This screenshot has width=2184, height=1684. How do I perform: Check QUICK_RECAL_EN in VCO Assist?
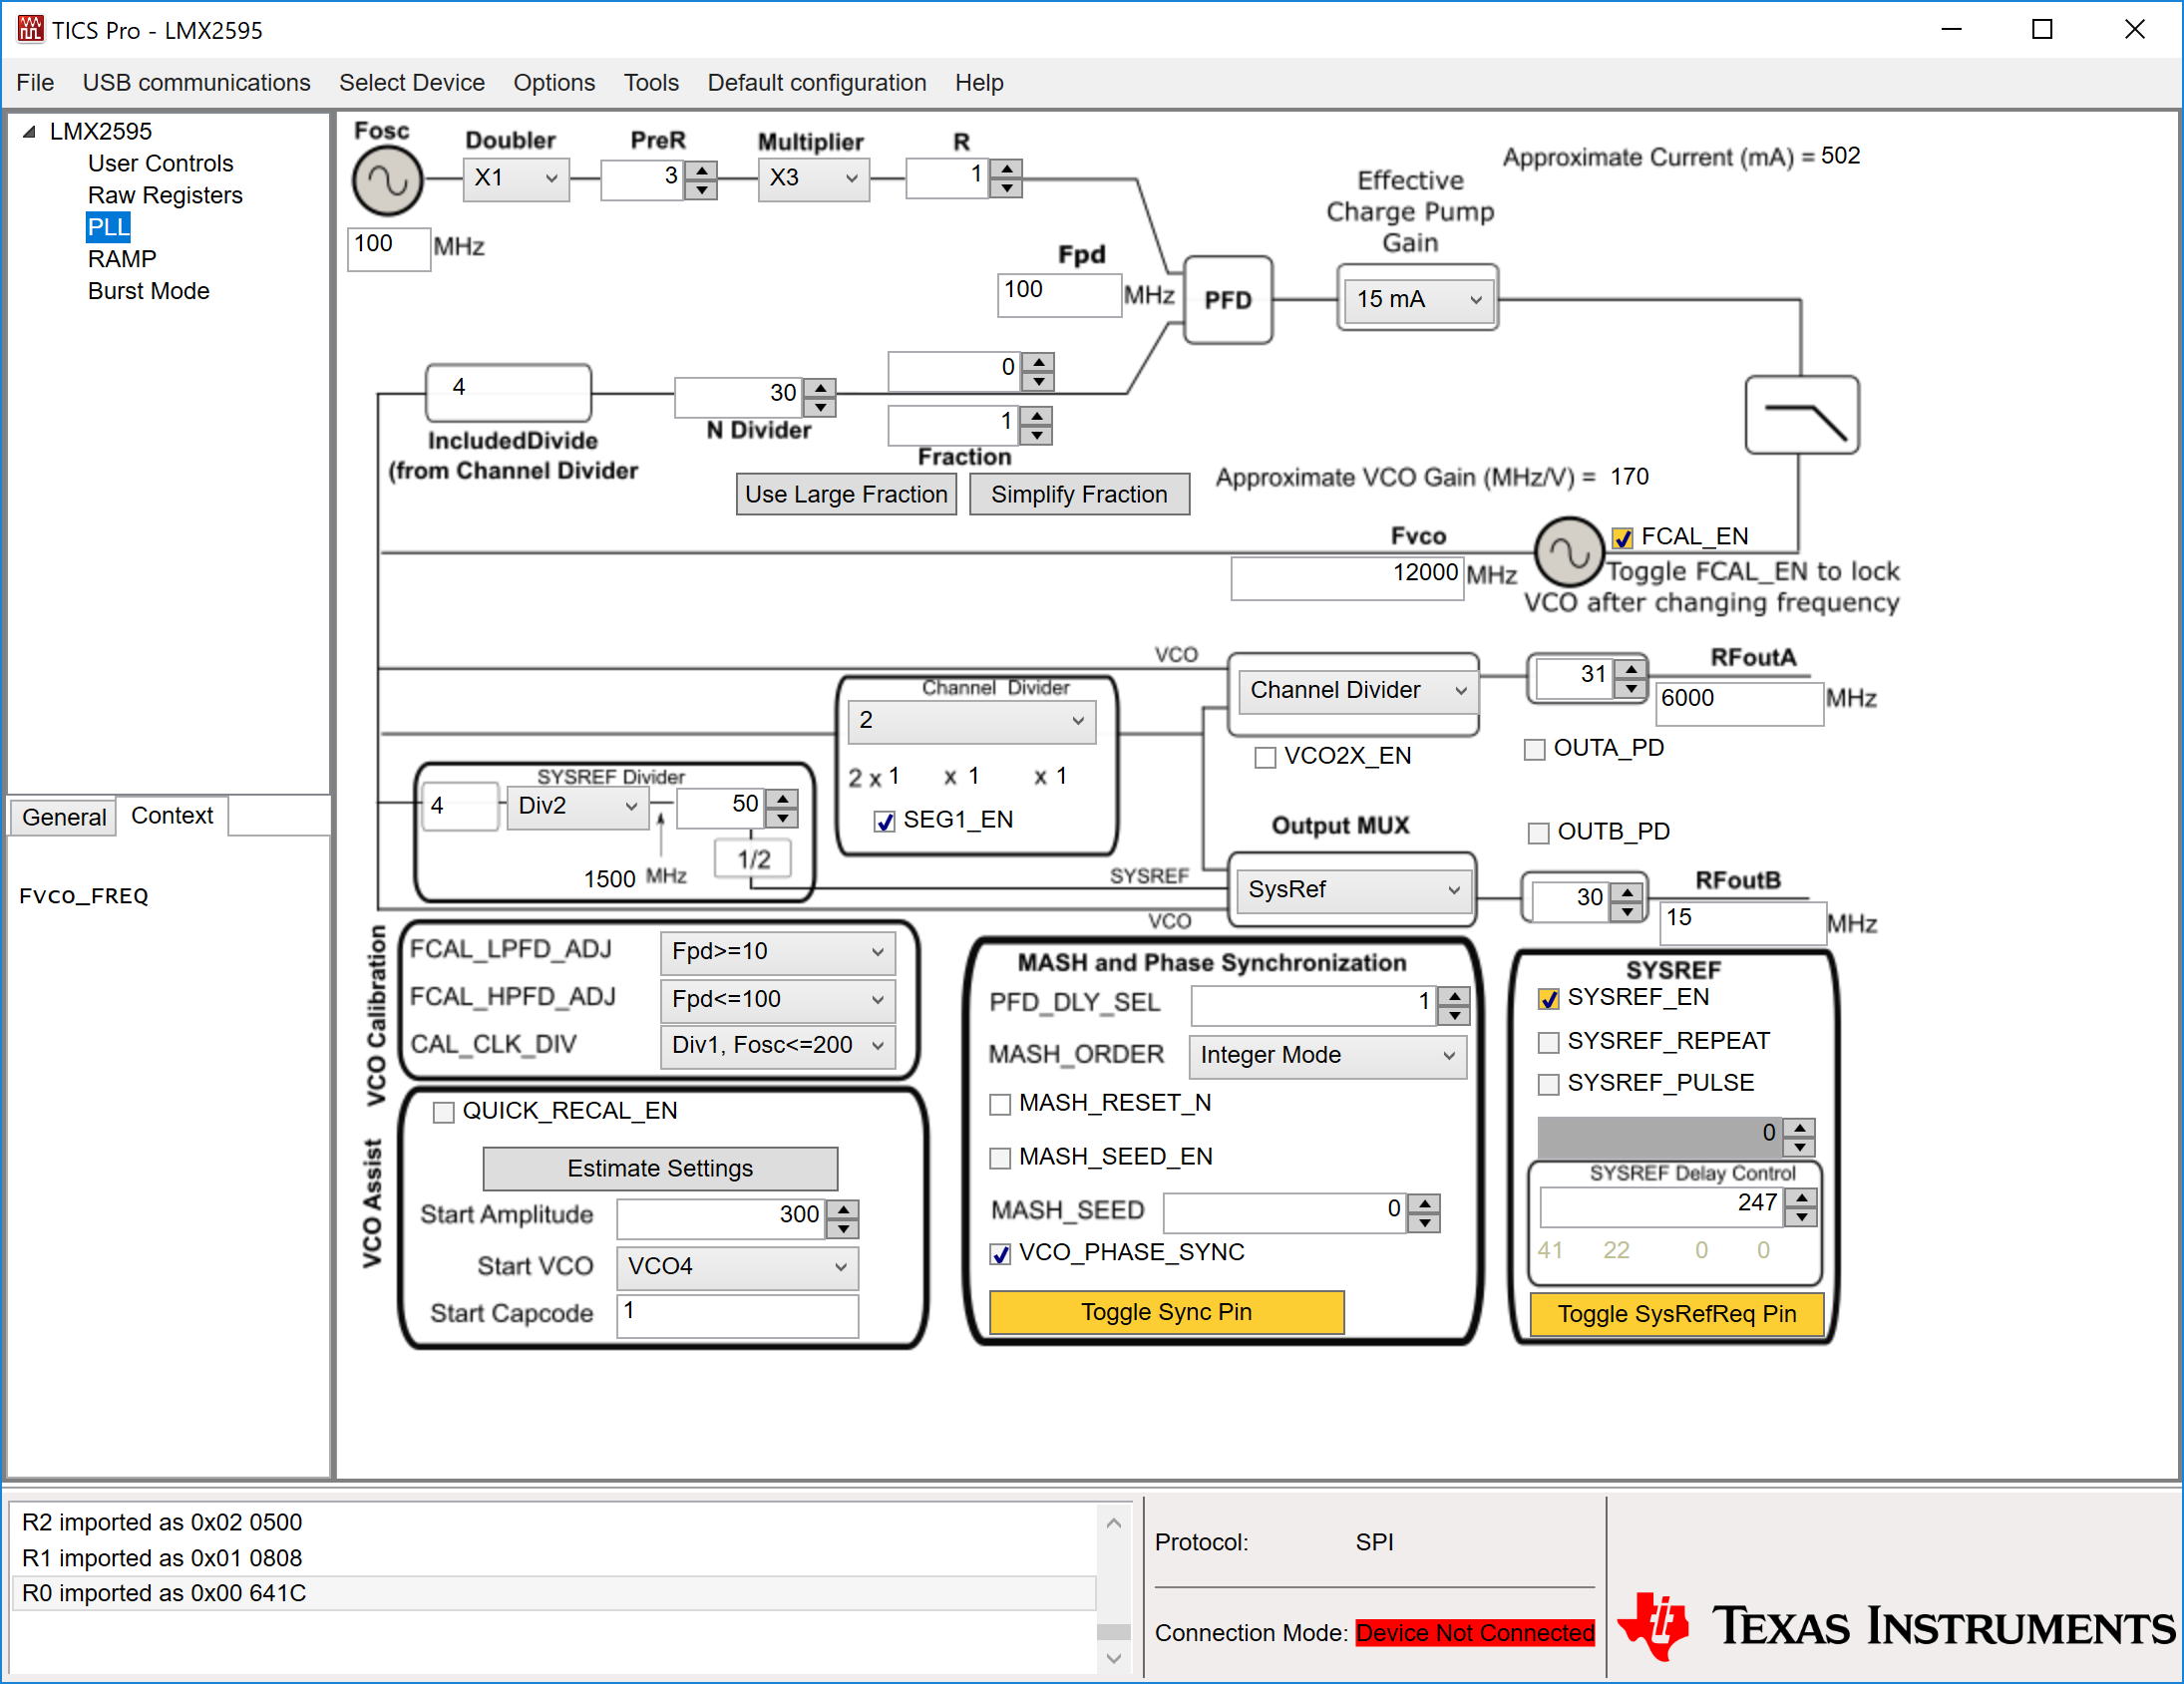(x=443, y=1112)
